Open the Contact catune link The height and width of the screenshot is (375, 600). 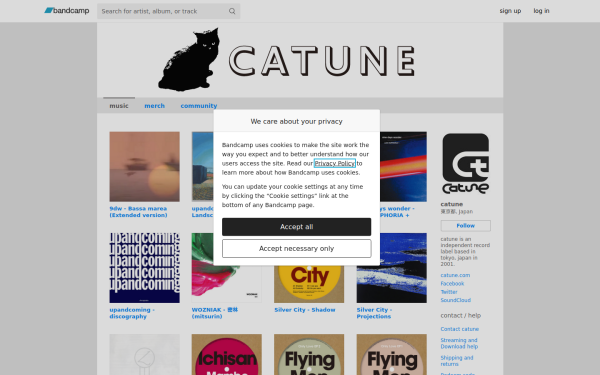460,329
